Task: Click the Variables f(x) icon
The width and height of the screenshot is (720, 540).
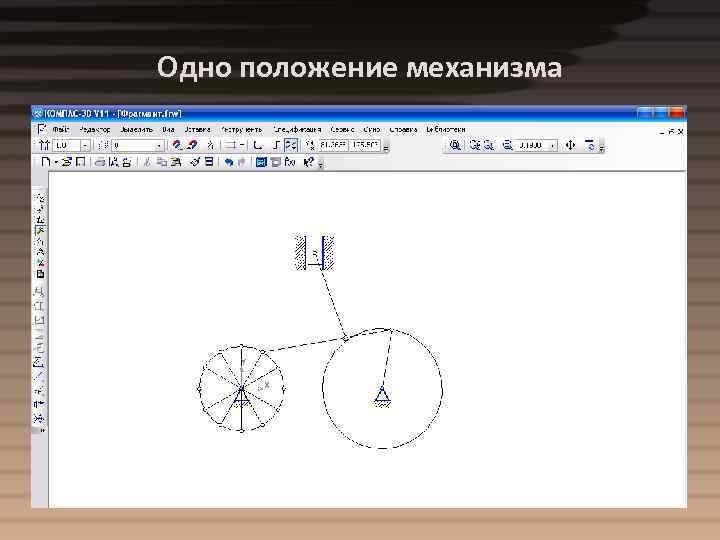Action: pos(290,162)
